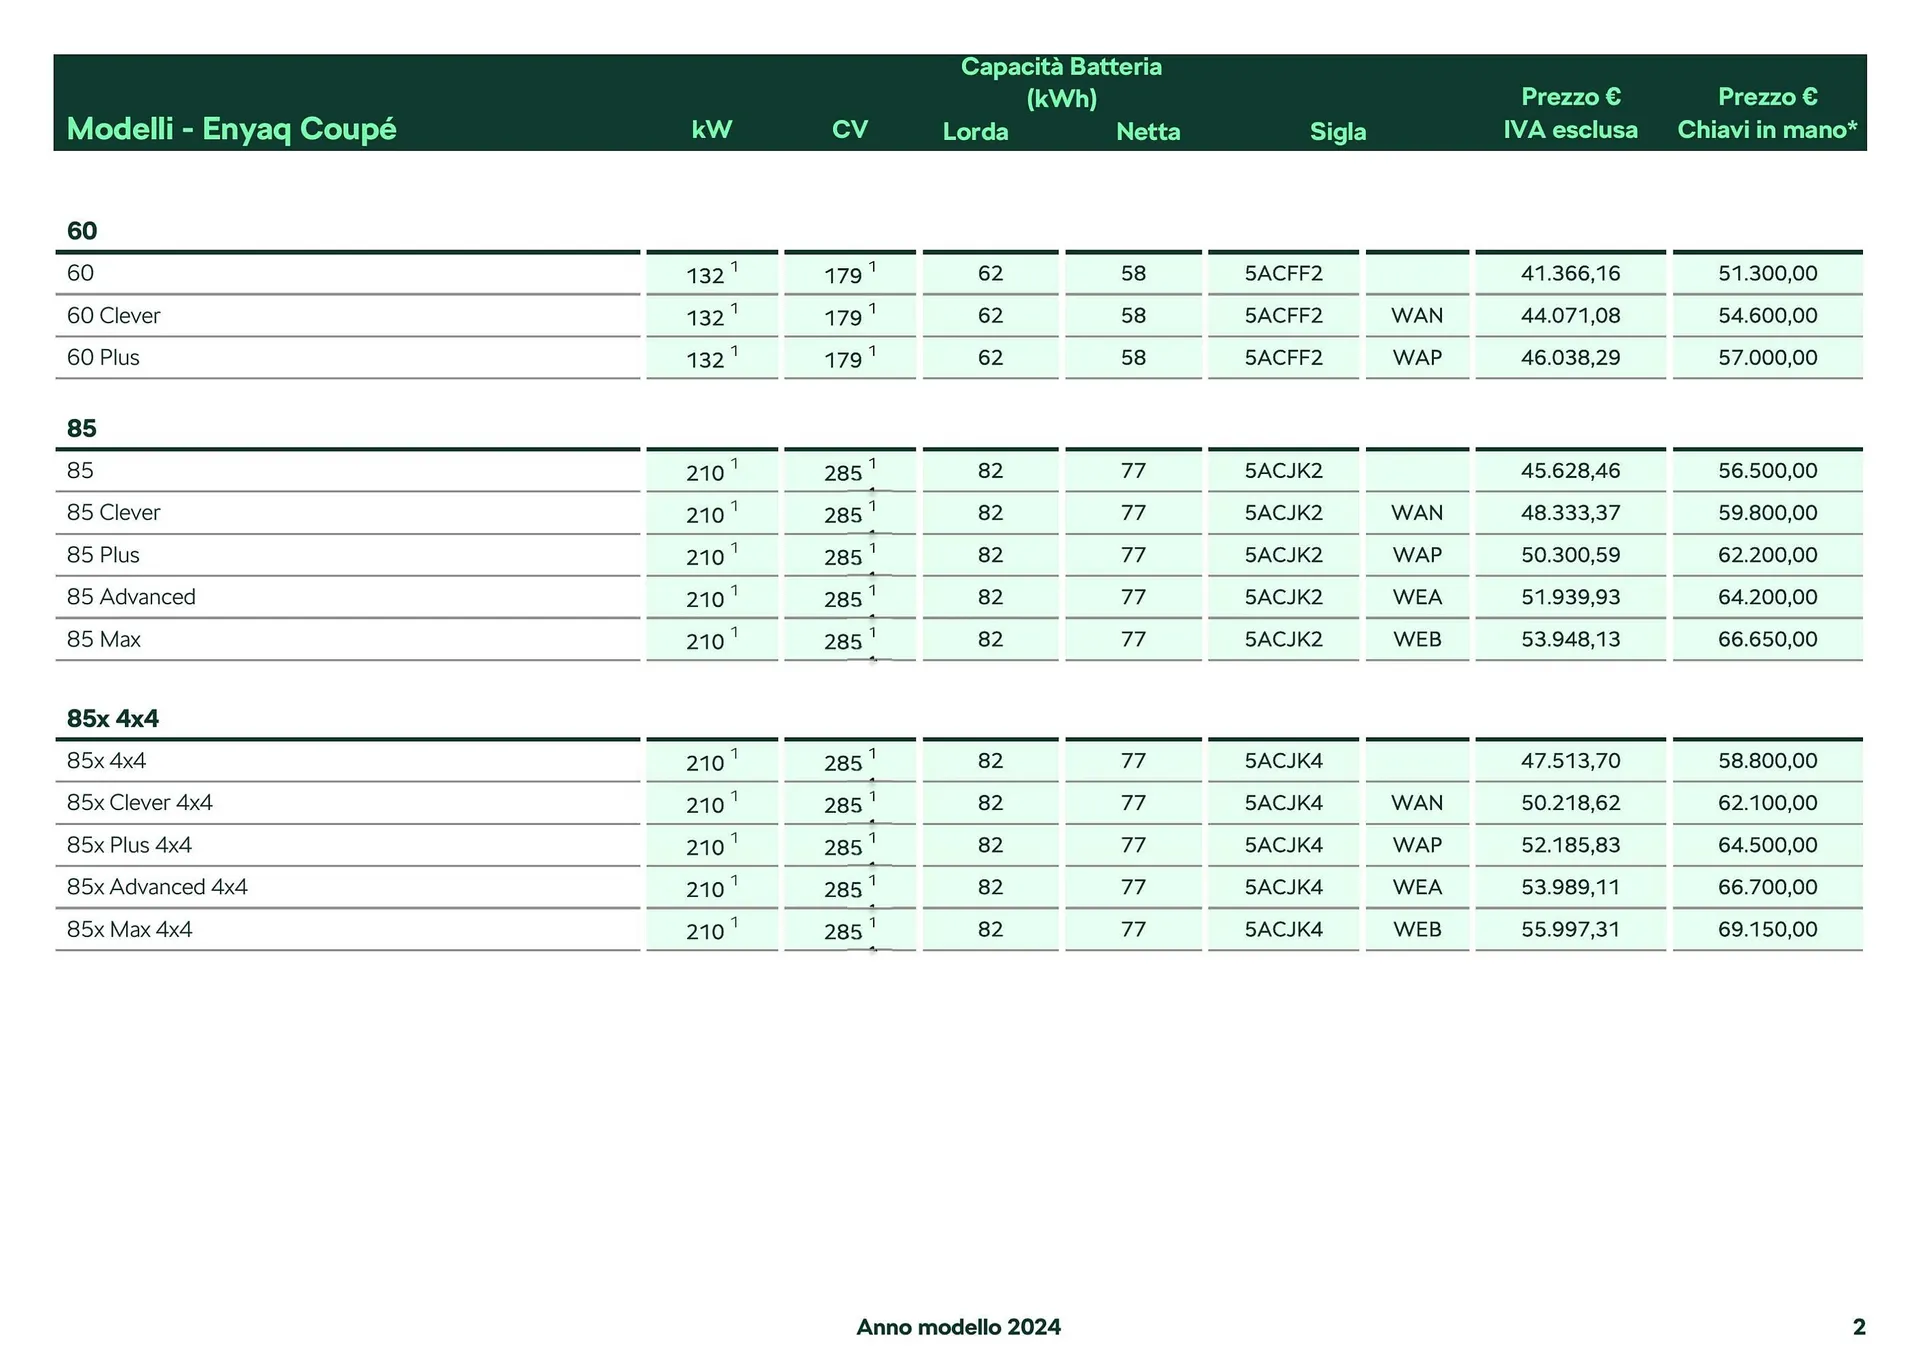Screen dimensions: 1920x1358
Task: Click price 55.997,31 in 85x Max row
Action: [x=1570, y=929]
